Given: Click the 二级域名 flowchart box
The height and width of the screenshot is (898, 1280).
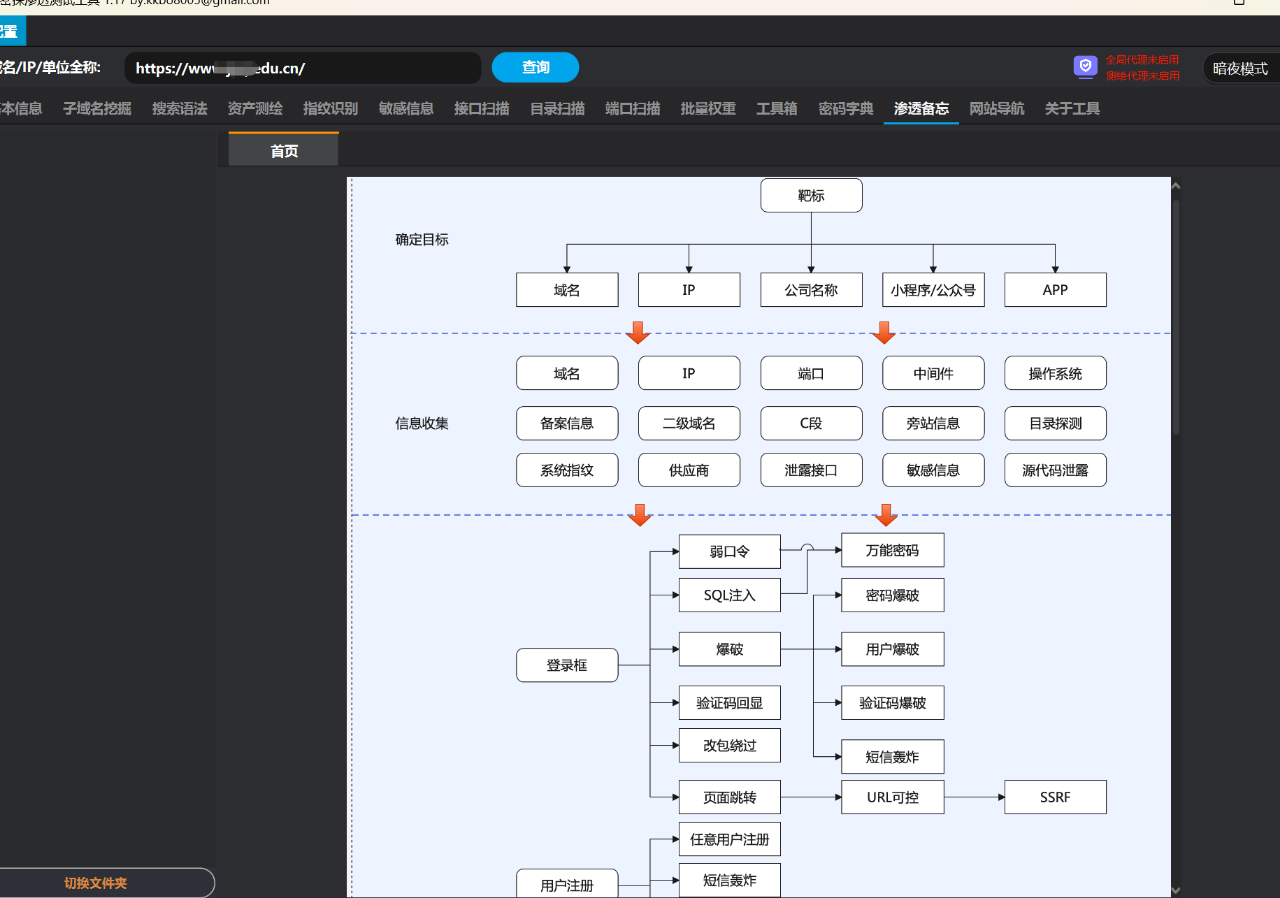Looking at the screenshot, I should [689, 423].
